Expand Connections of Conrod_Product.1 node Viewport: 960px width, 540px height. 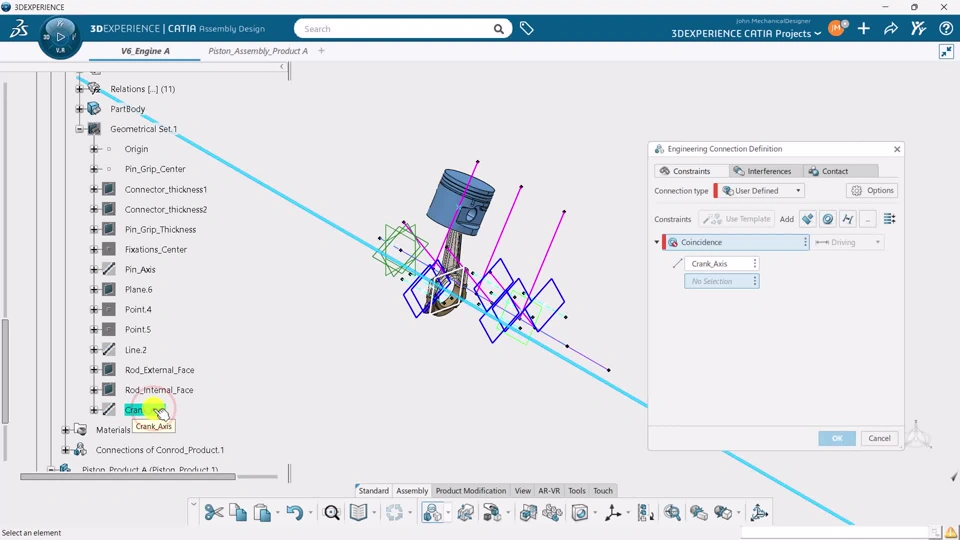(x=65, y=450)
